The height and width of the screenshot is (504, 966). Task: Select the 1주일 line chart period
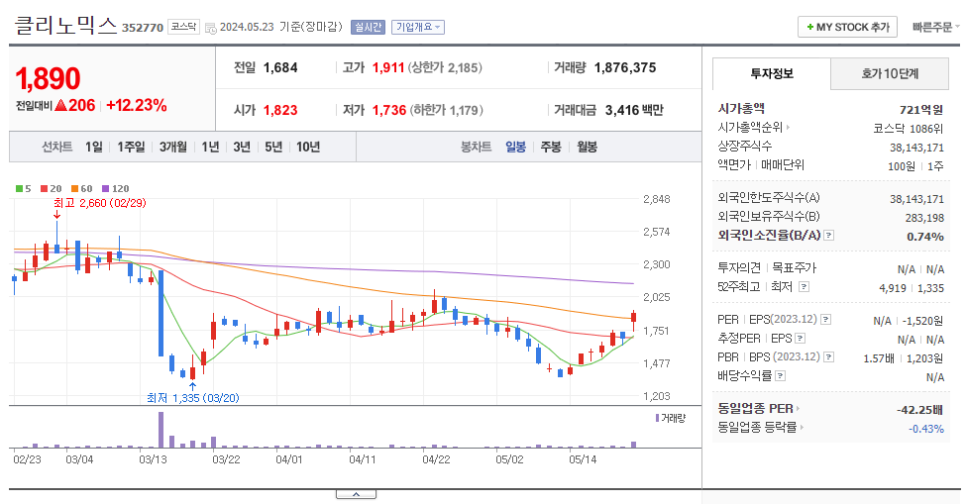coord(131,147)
